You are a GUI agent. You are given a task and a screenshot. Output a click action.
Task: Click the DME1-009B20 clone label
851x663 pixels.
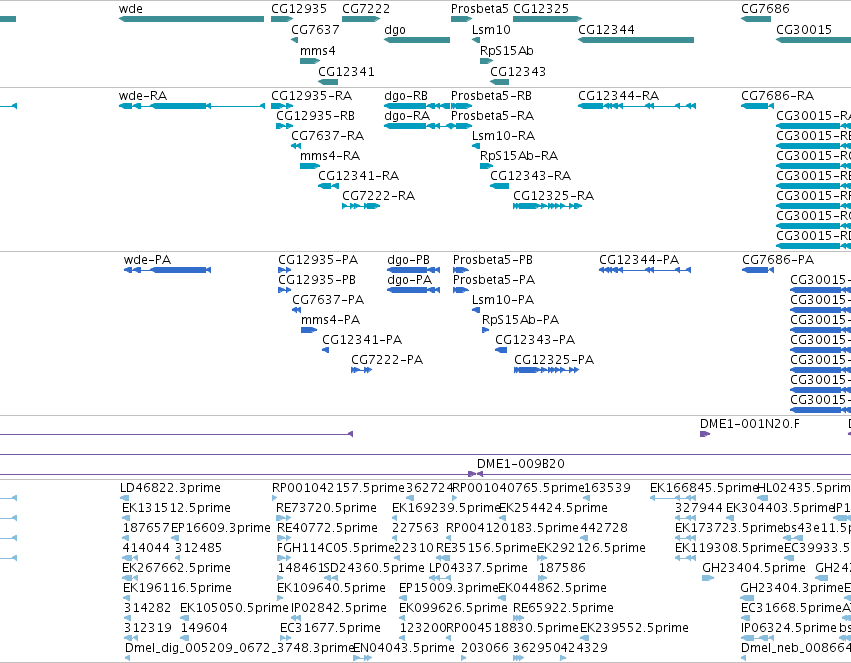[520, 464]
